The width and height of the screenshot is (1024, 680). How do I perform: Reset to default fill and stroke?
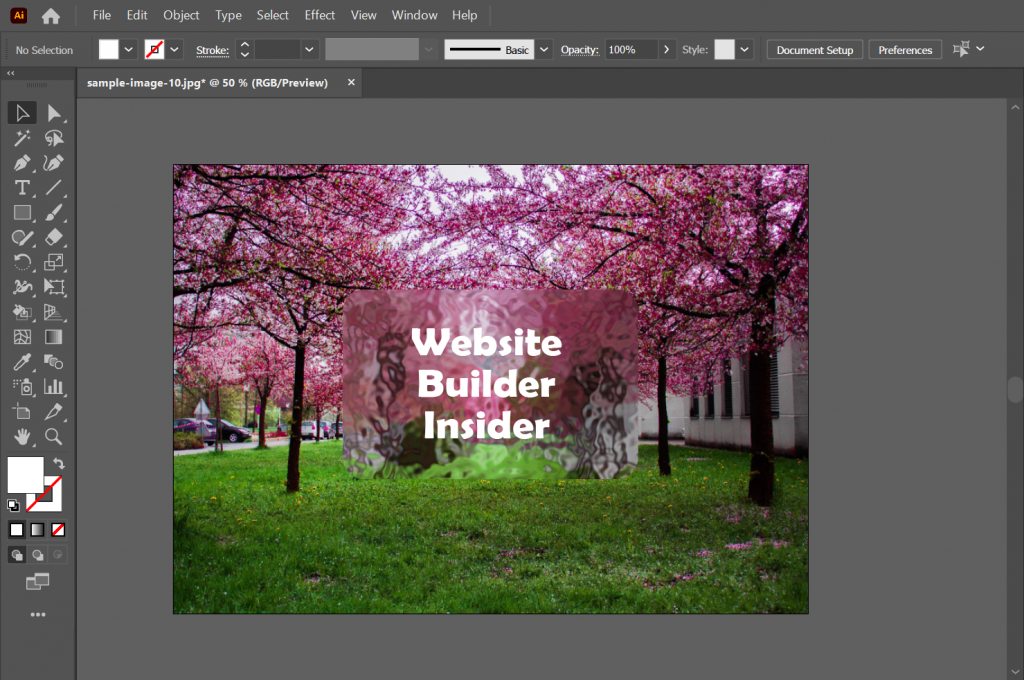coord(13,505)
